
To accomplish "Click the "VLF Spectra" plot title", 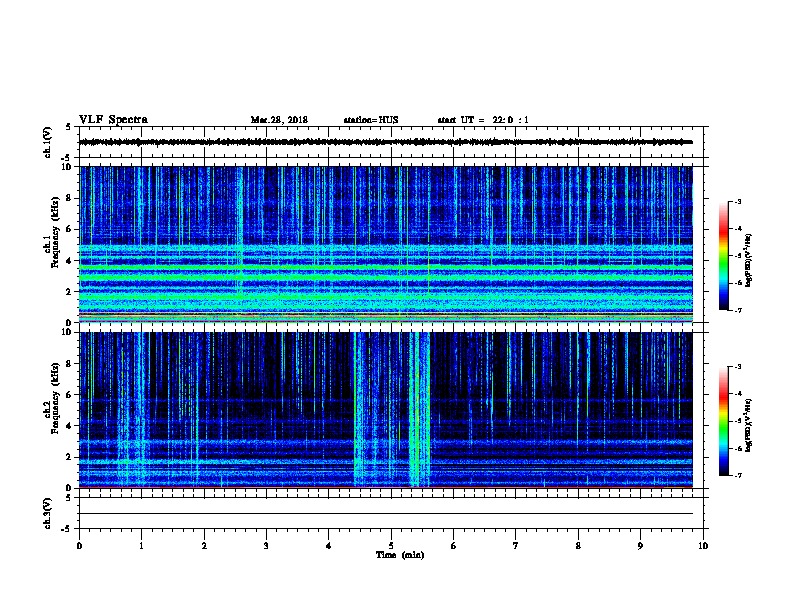I will click(113, 120).
